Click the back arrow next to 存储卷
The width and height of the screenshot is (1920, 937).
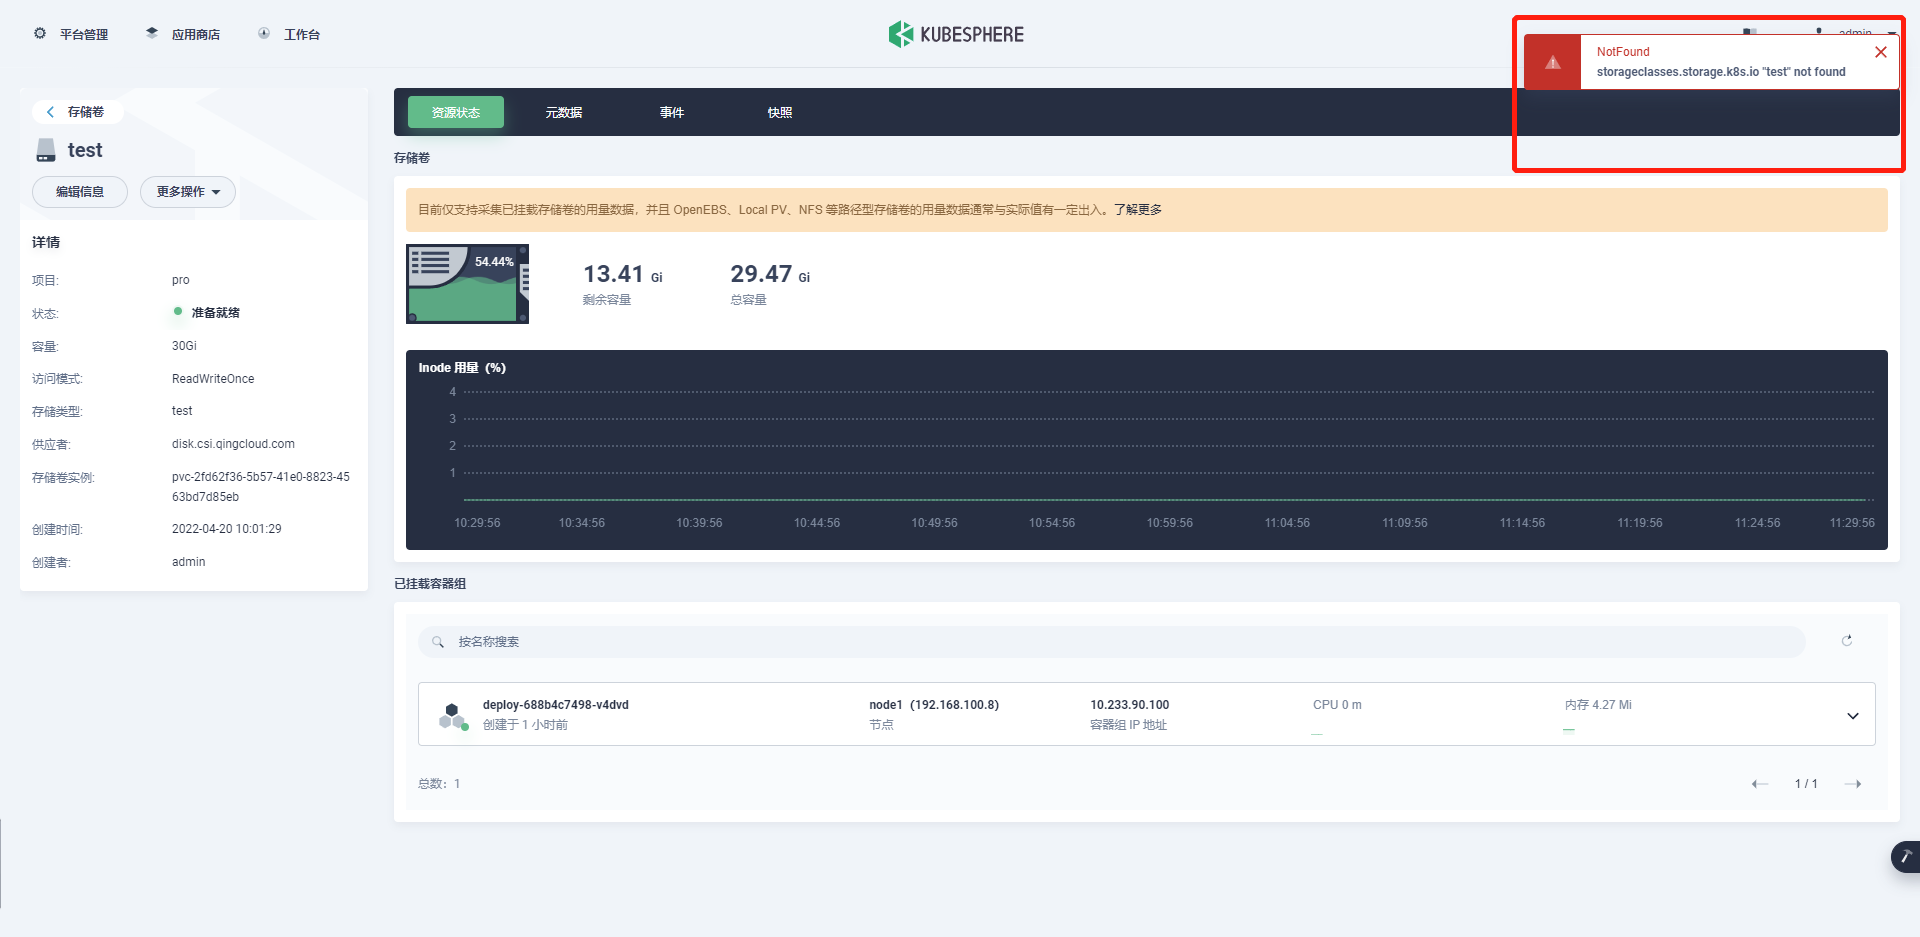pyautogui.click(x=50, y=112)
